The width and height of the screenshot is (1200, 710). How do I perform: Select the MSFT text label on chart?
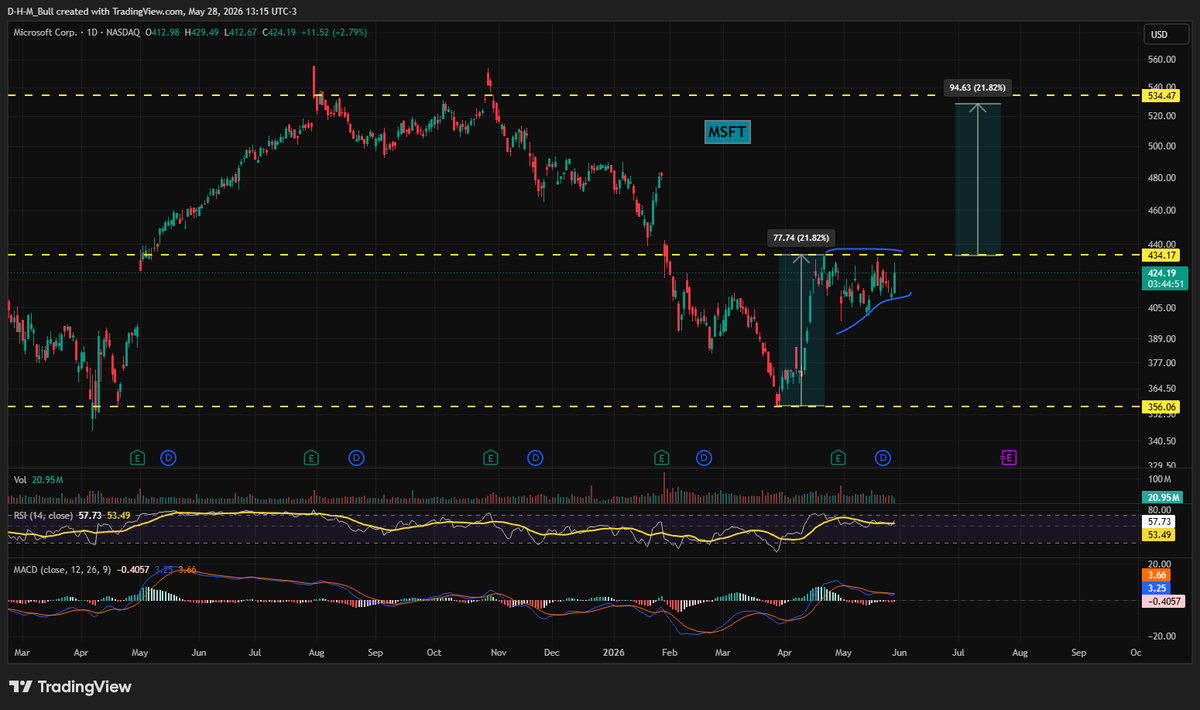(x=727, y=131)
